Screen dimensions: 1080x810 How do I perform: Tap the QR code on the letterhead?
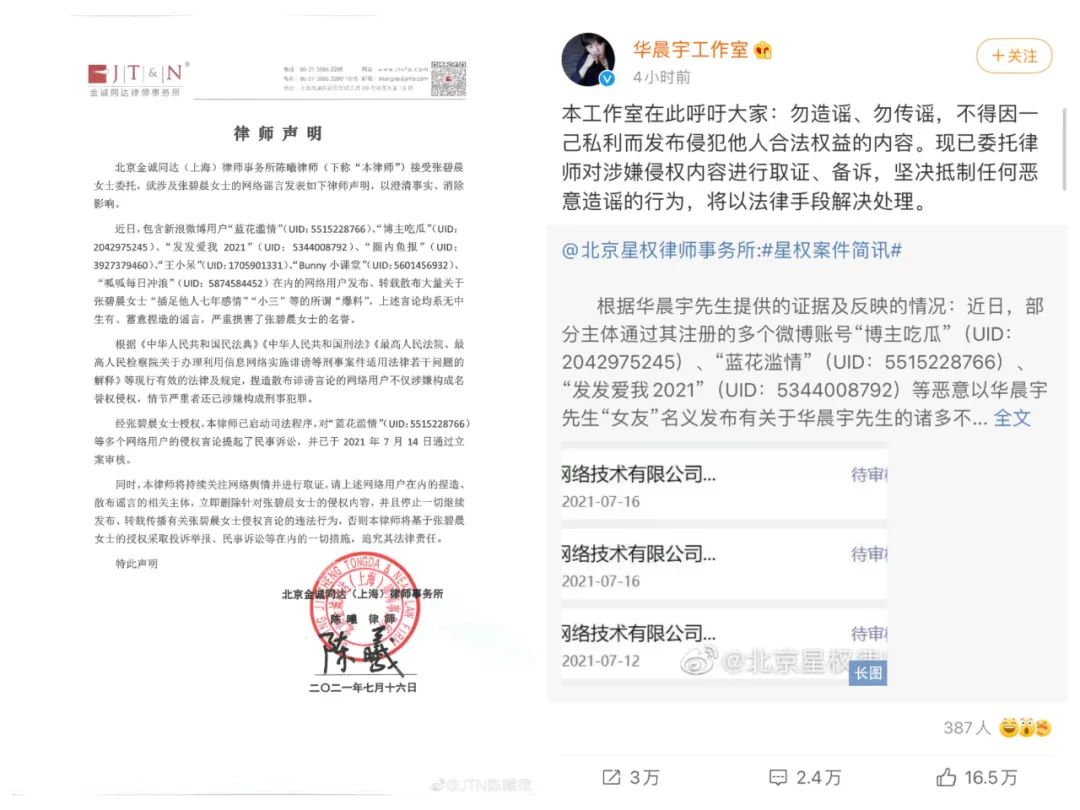point(448,78)
